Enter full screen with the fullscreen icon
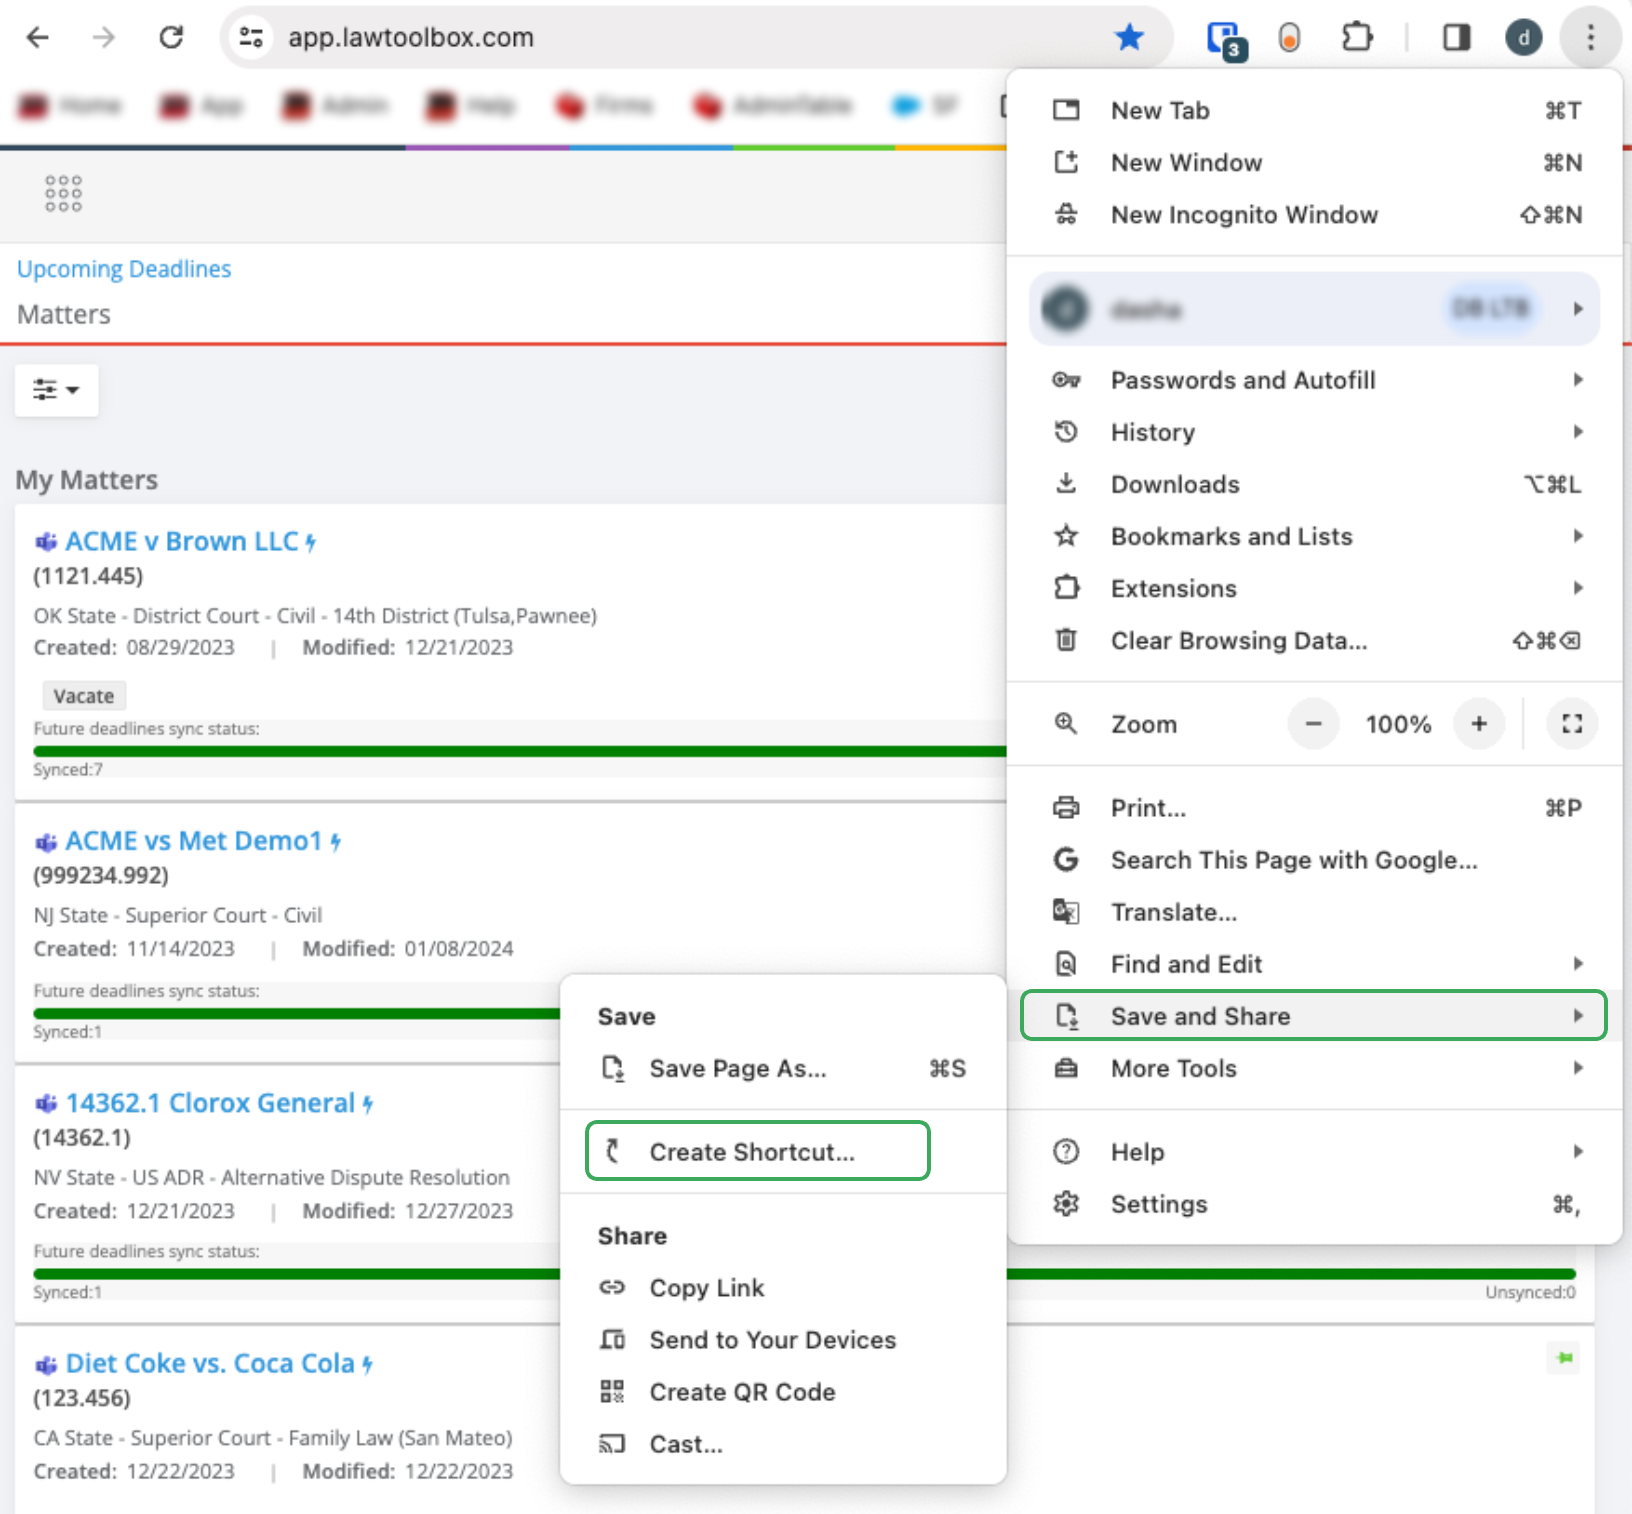Viewport: 1632px width, 1514px height. pos(1572,724)
